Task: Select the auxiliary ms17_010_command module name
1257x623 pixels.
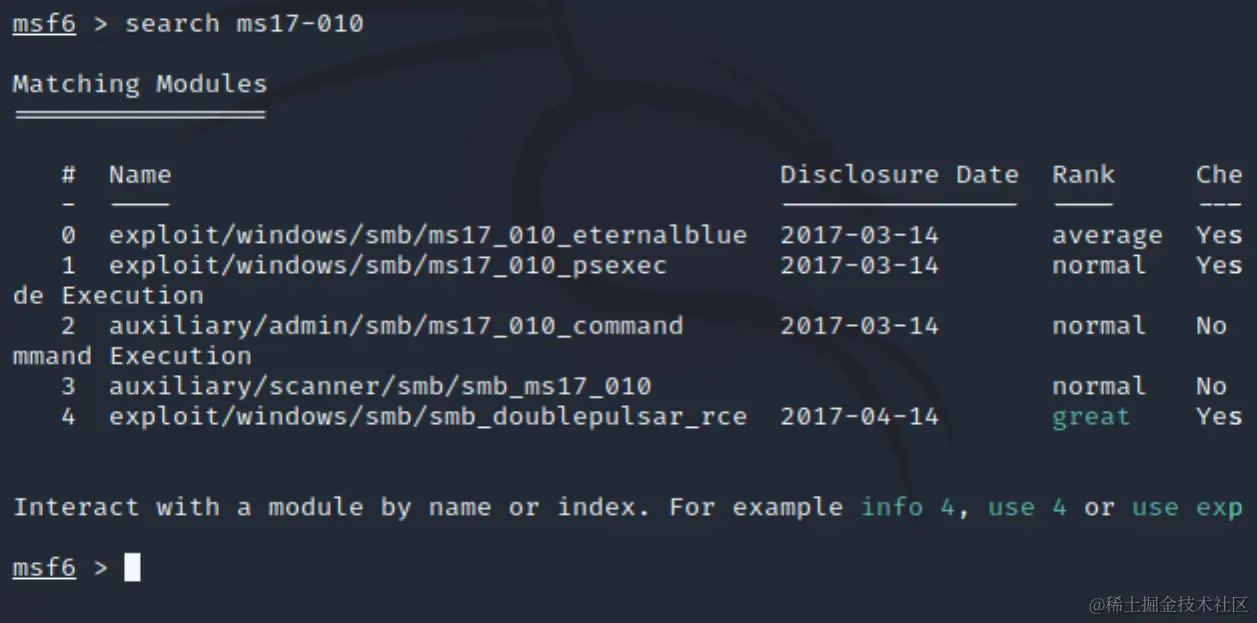Action: click(395, 326)
